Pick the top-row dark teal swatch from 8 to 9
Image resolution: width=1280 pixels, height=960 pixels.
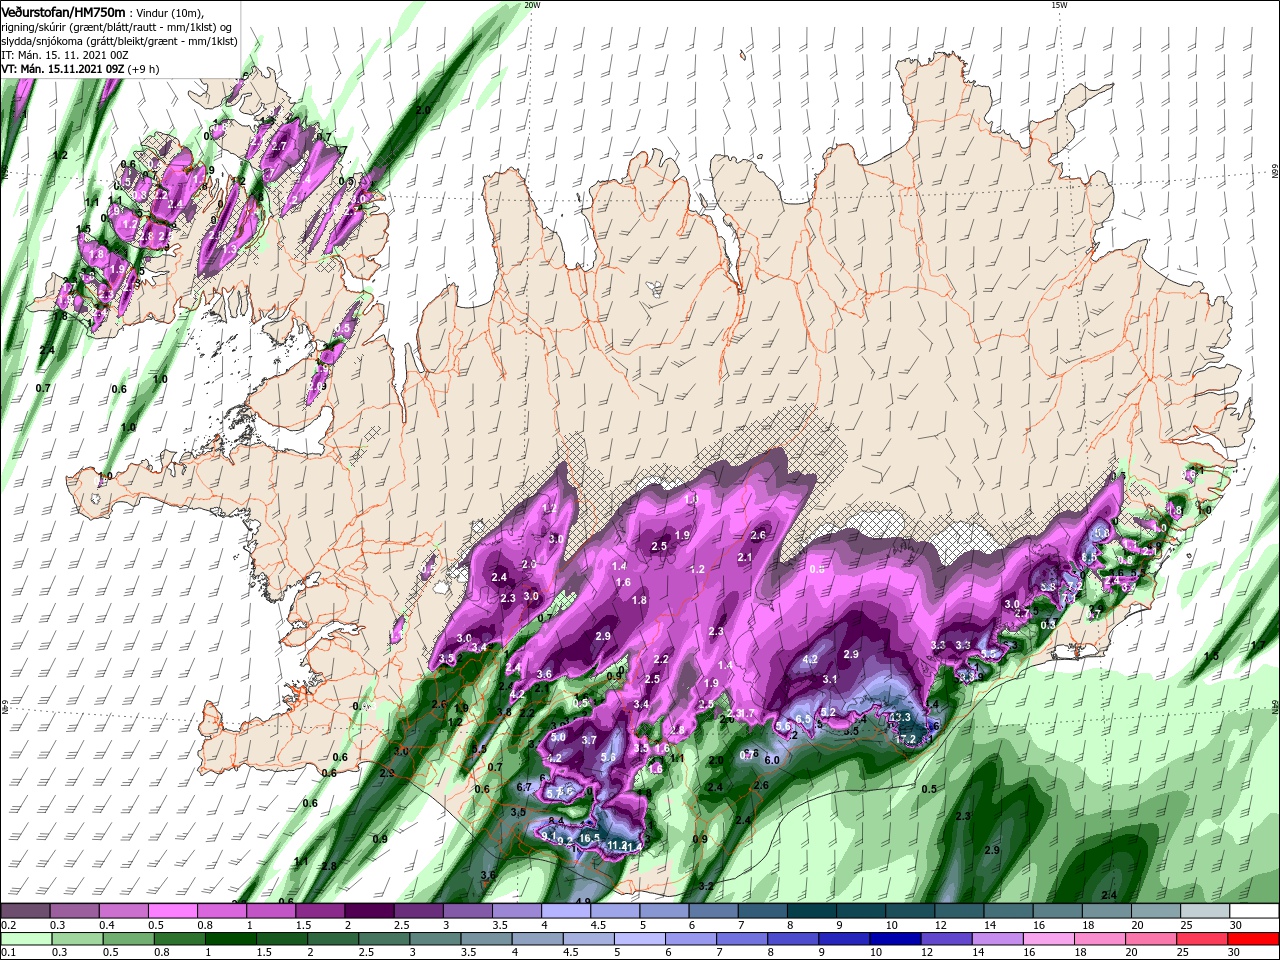pos(811,911)
